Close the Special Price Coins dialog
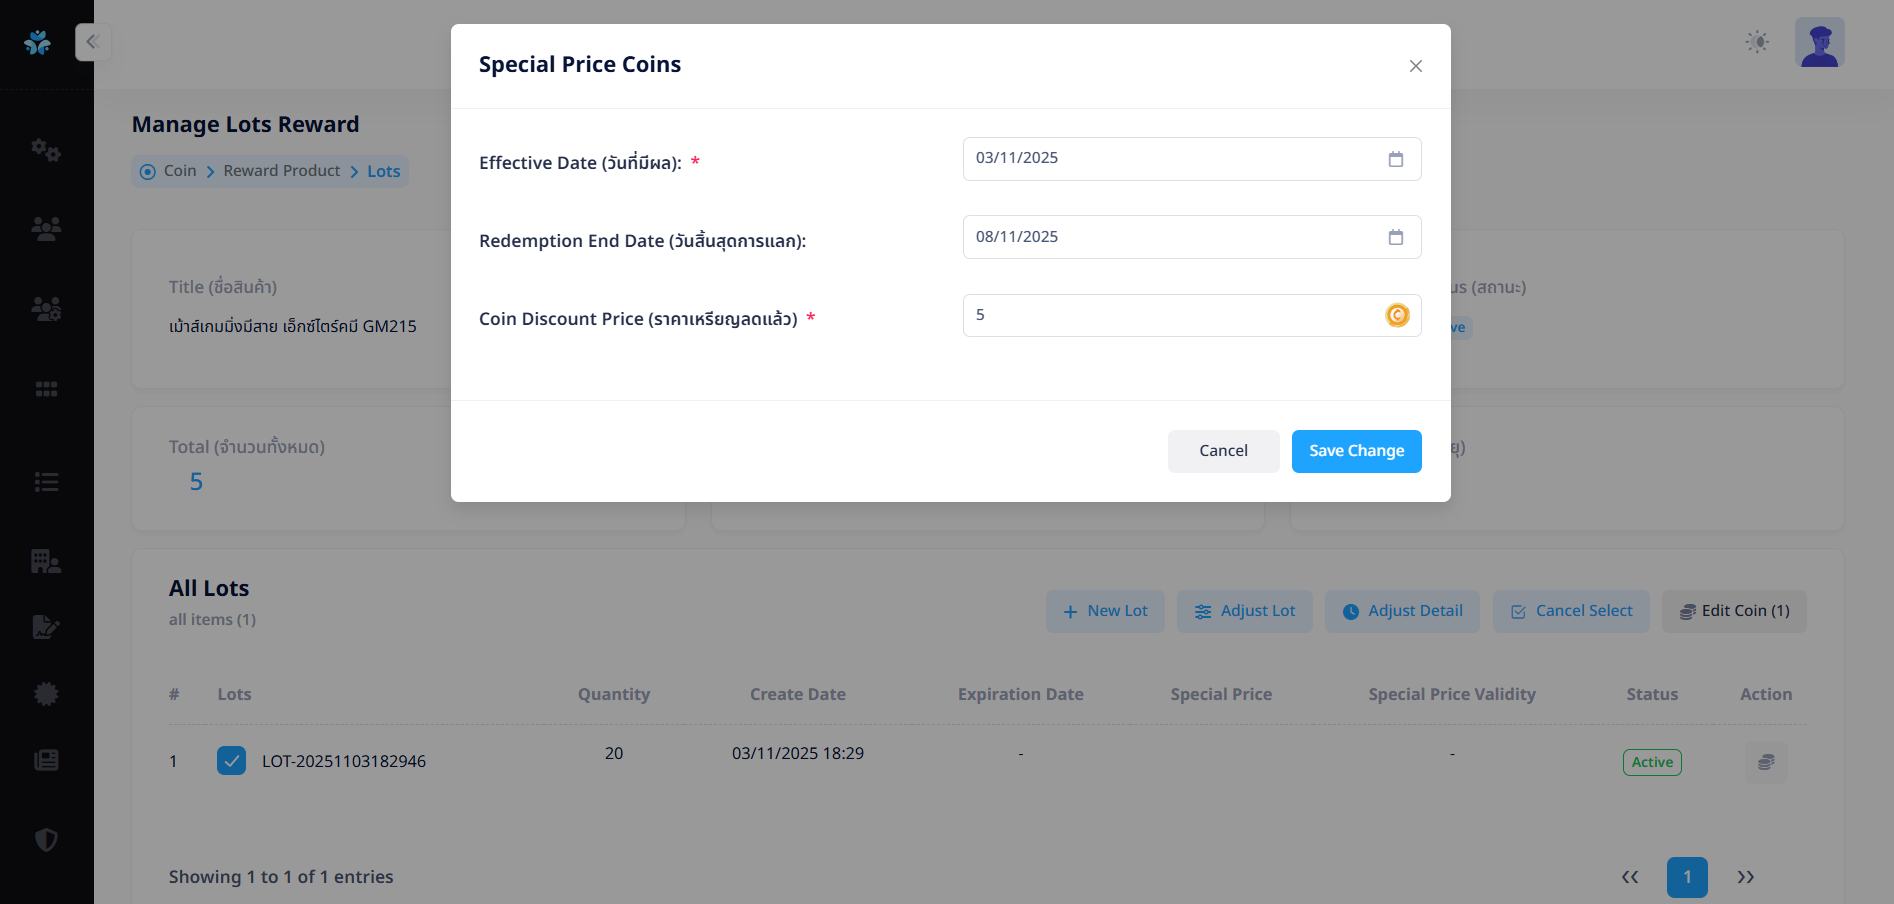This screenshot has width=1894, height=904. 1415,66
